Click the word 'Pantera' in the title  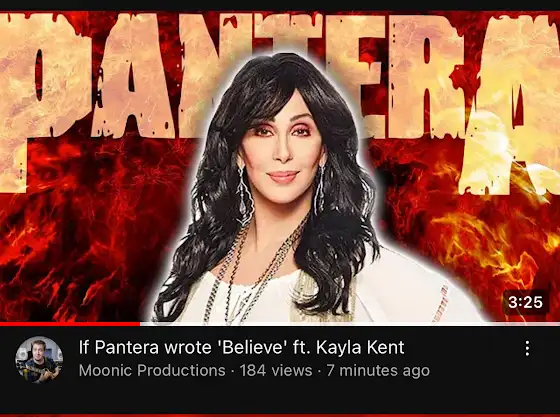pos(127,347)
